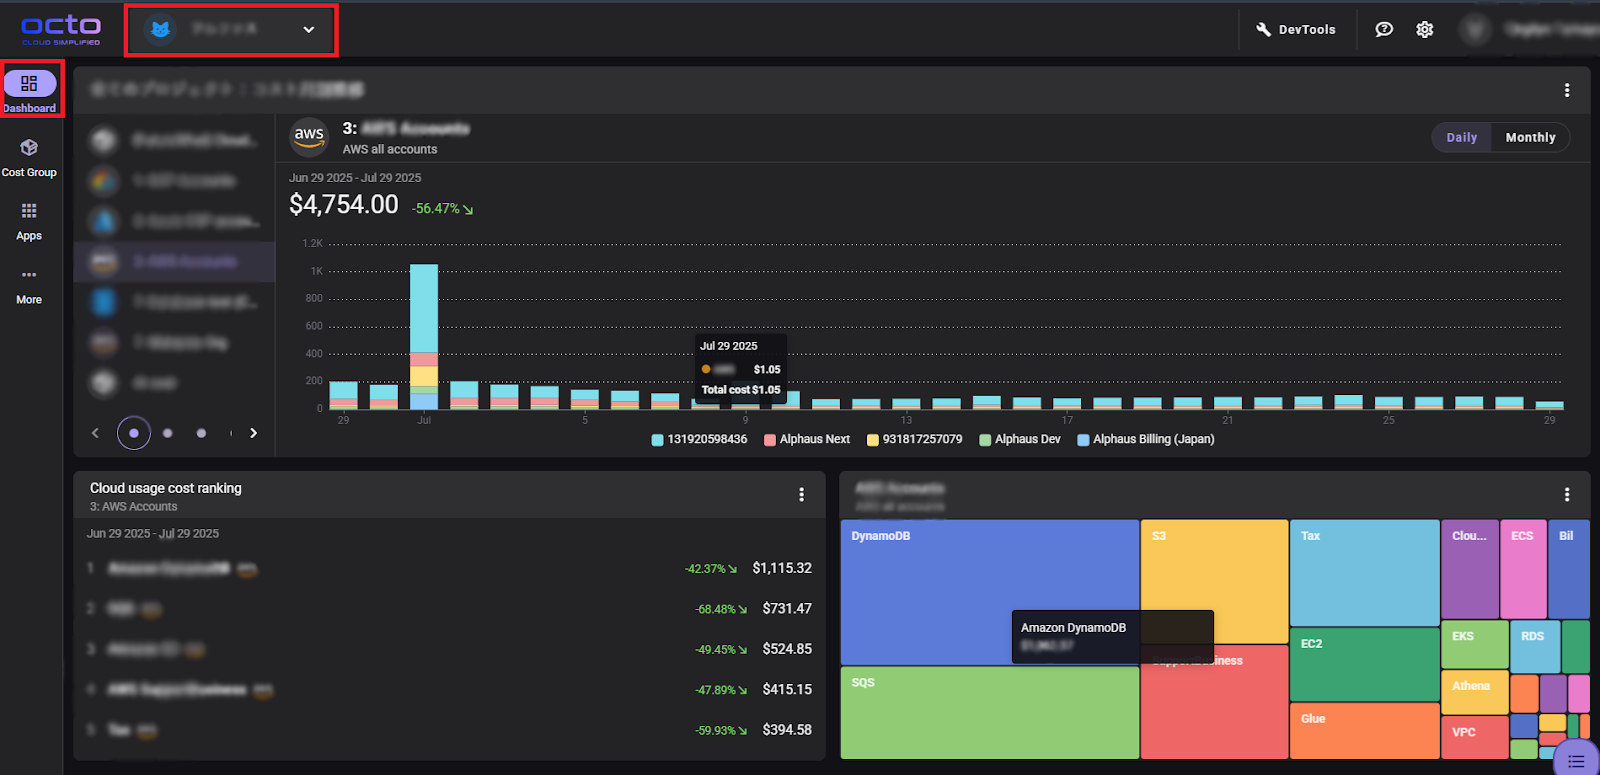This screenshot has height=775, width=1600.
Task: Expand the project selector dropdown
Action: click(231, 30)
